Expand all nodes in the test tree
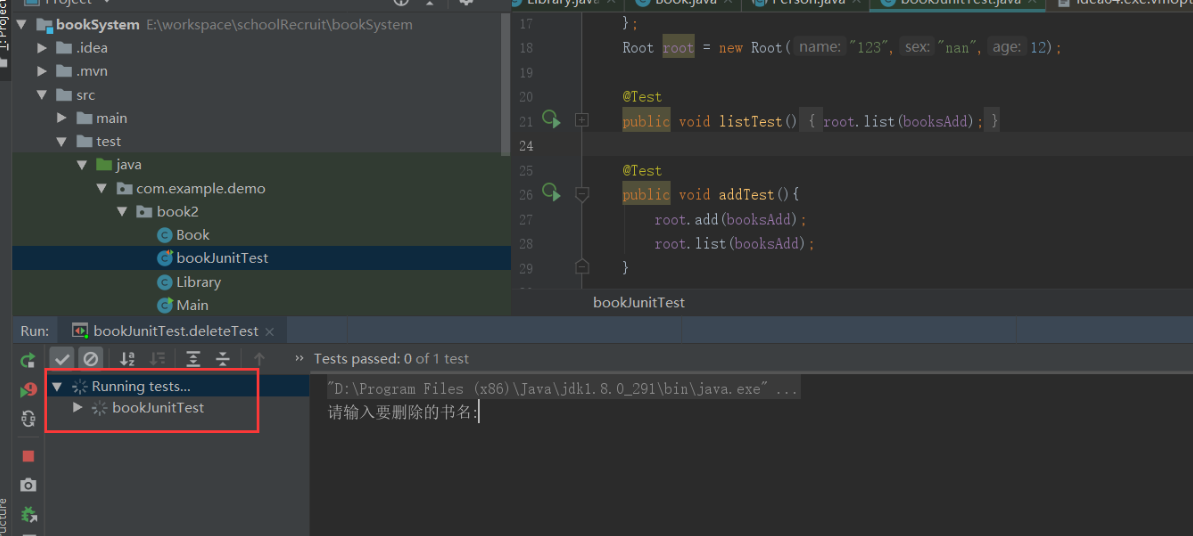1193x536 pixels. tap(193, 359)
